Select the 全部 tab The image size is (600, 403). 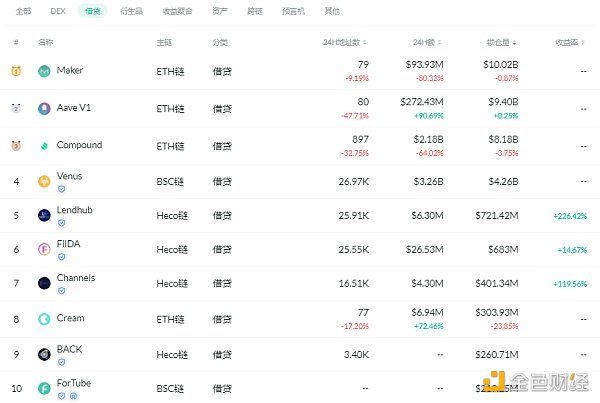[x=22, y=12]
